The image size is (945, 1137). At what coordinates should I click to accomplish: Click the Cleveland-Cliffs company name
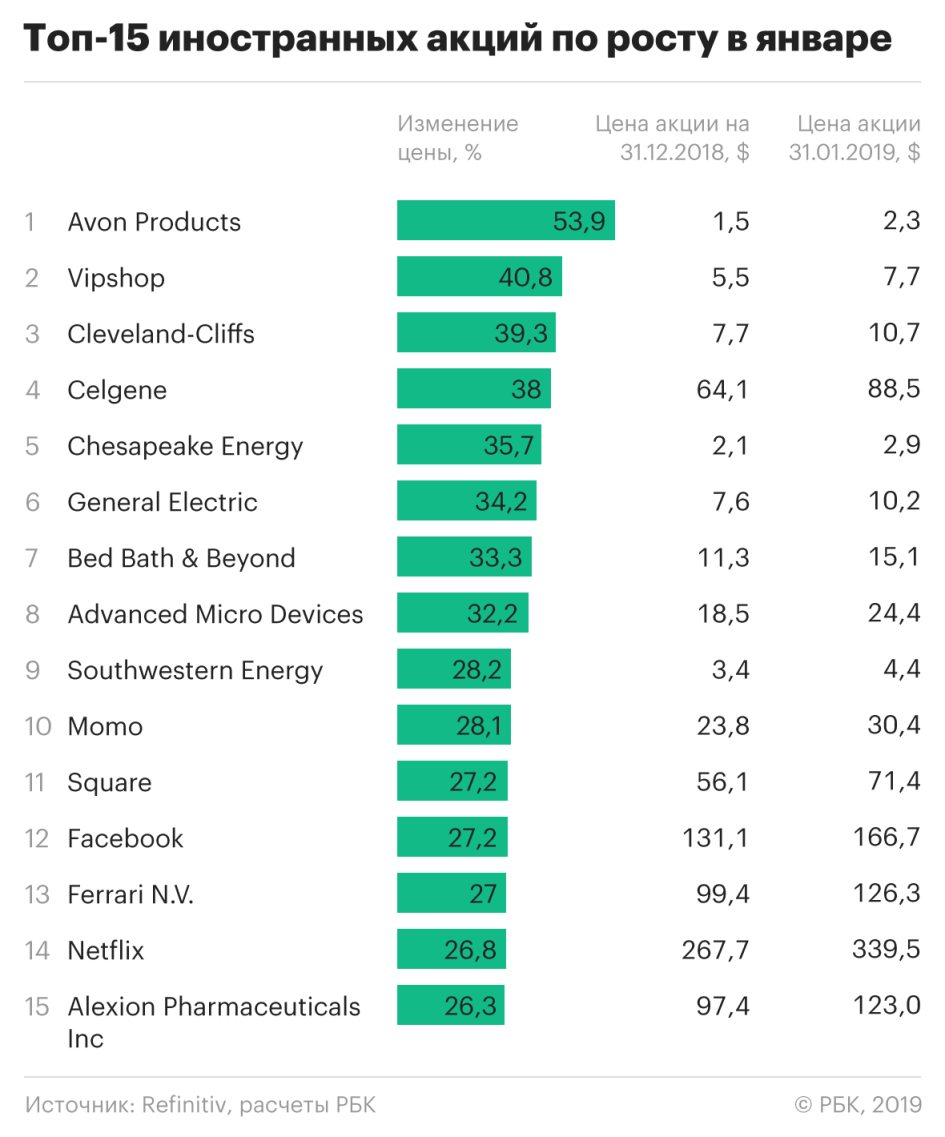[161, 334]
